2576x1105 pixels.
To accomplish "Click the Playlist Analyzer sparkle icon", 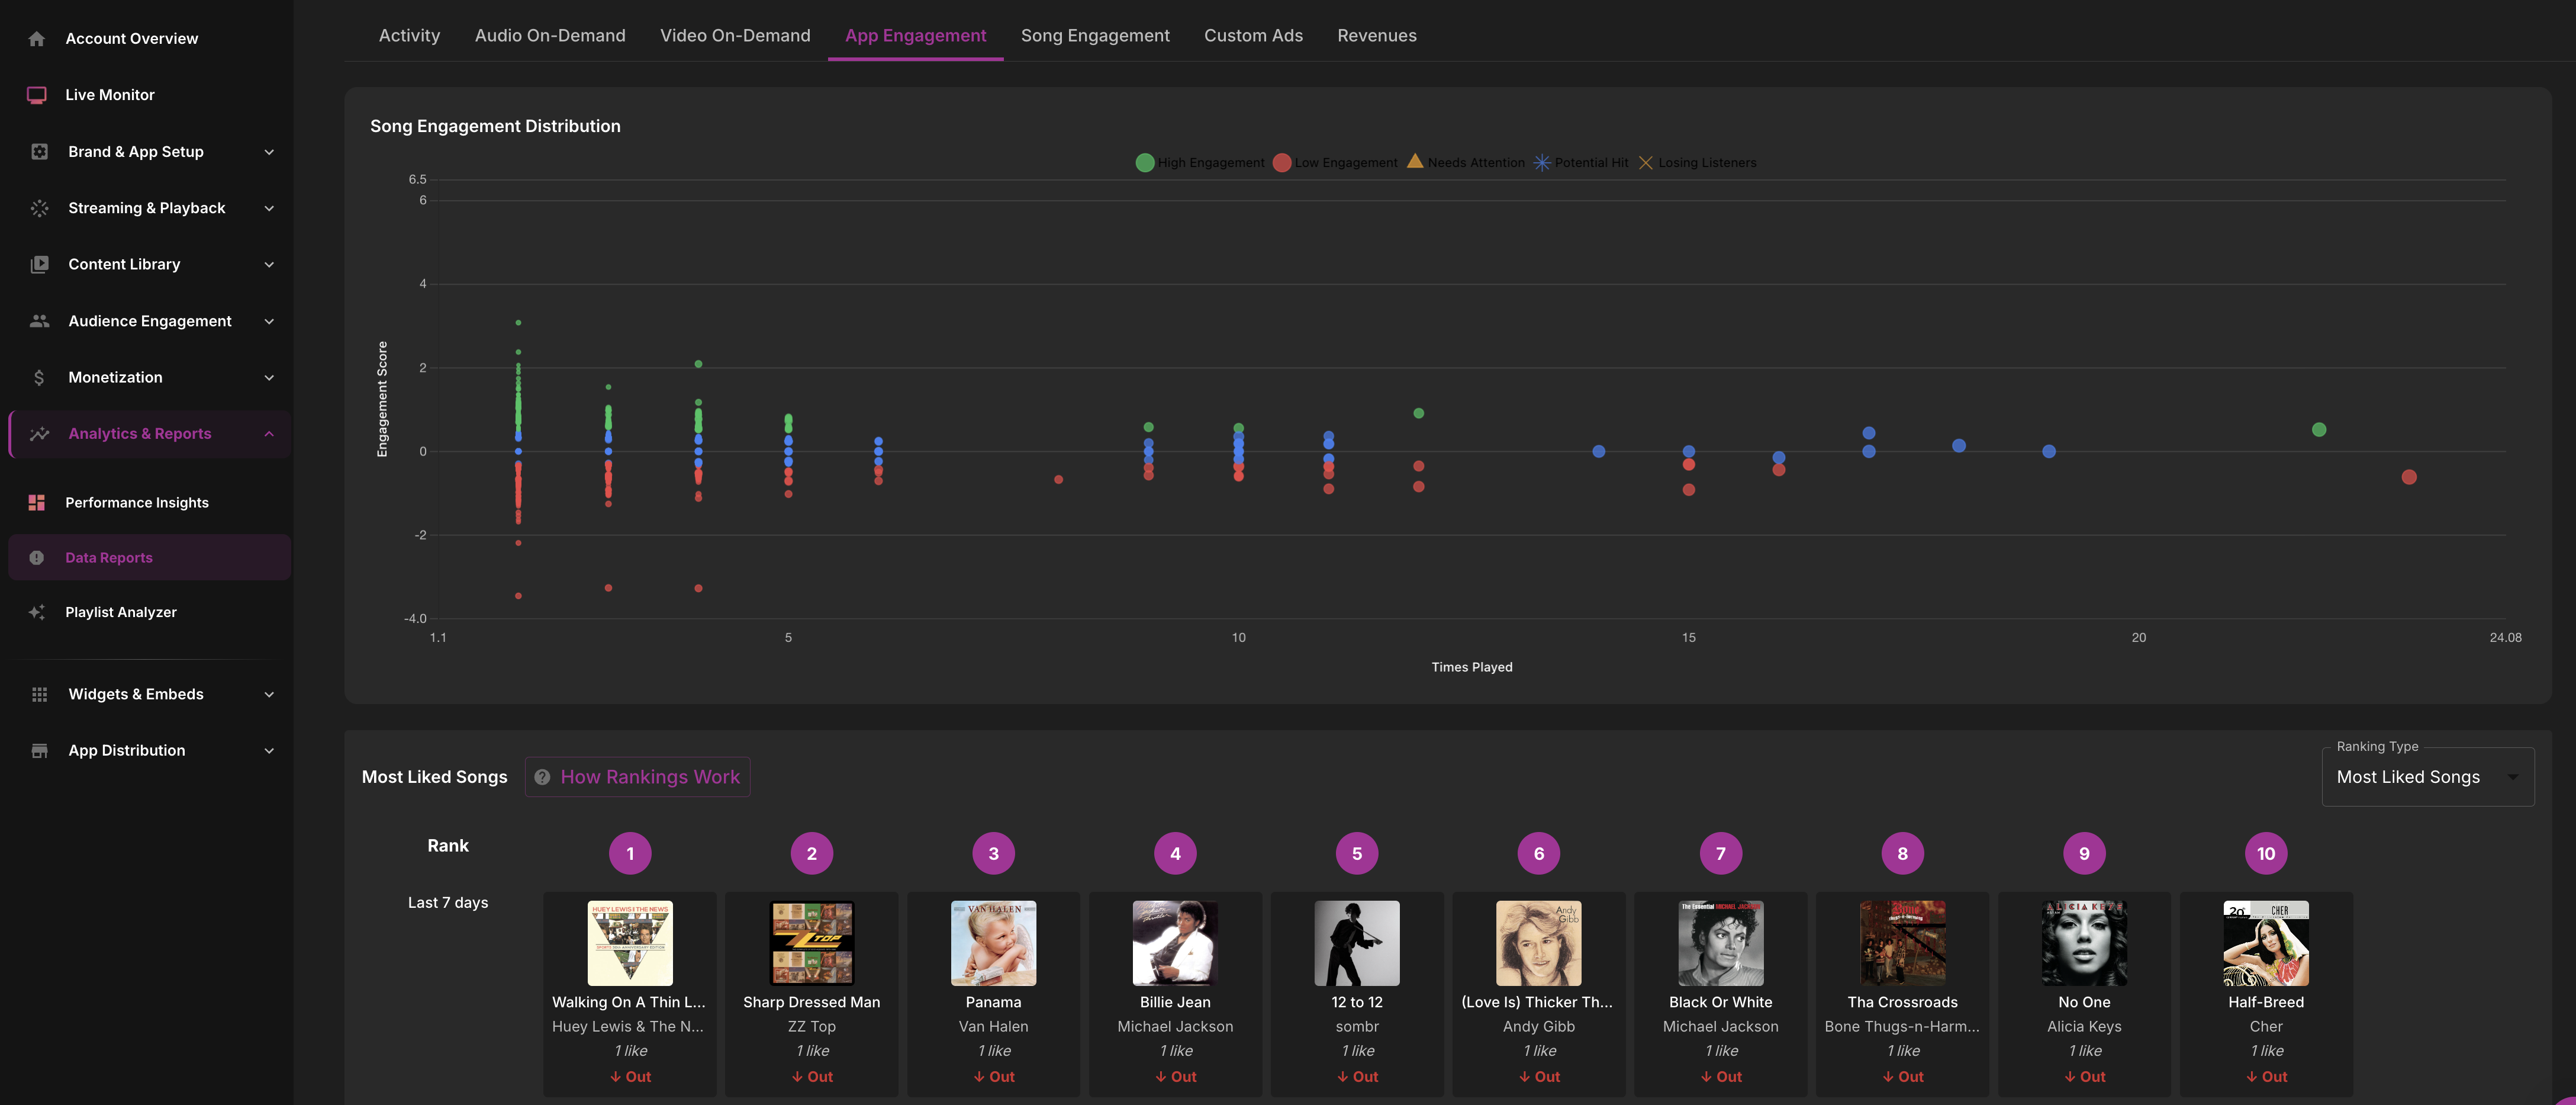I will (x=37, y=612).
